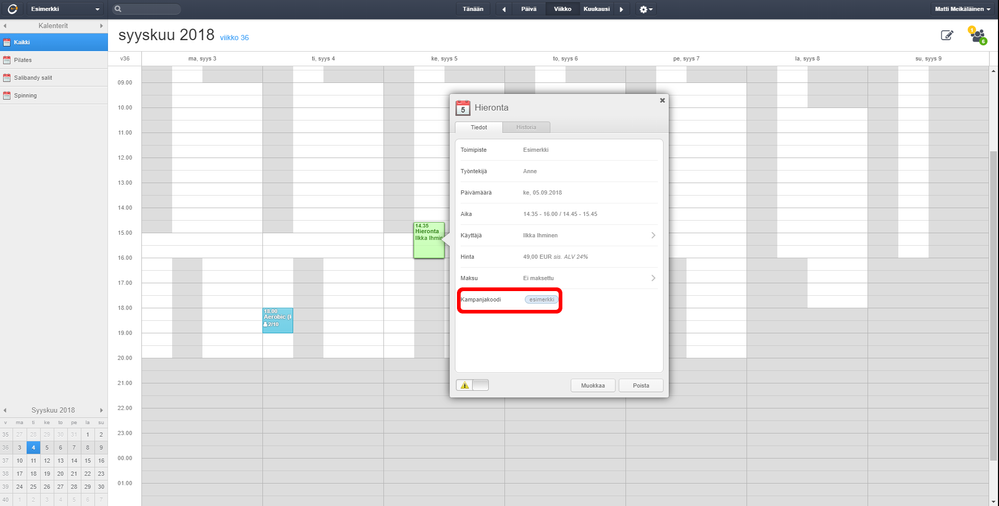Click the Toimipiste Esimerkki value

tap(536, 150)
